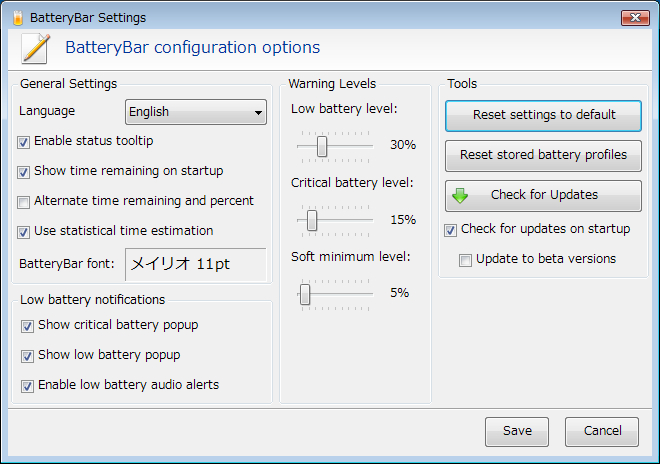Uncheck Use statistical time estimation

point(24,232)
